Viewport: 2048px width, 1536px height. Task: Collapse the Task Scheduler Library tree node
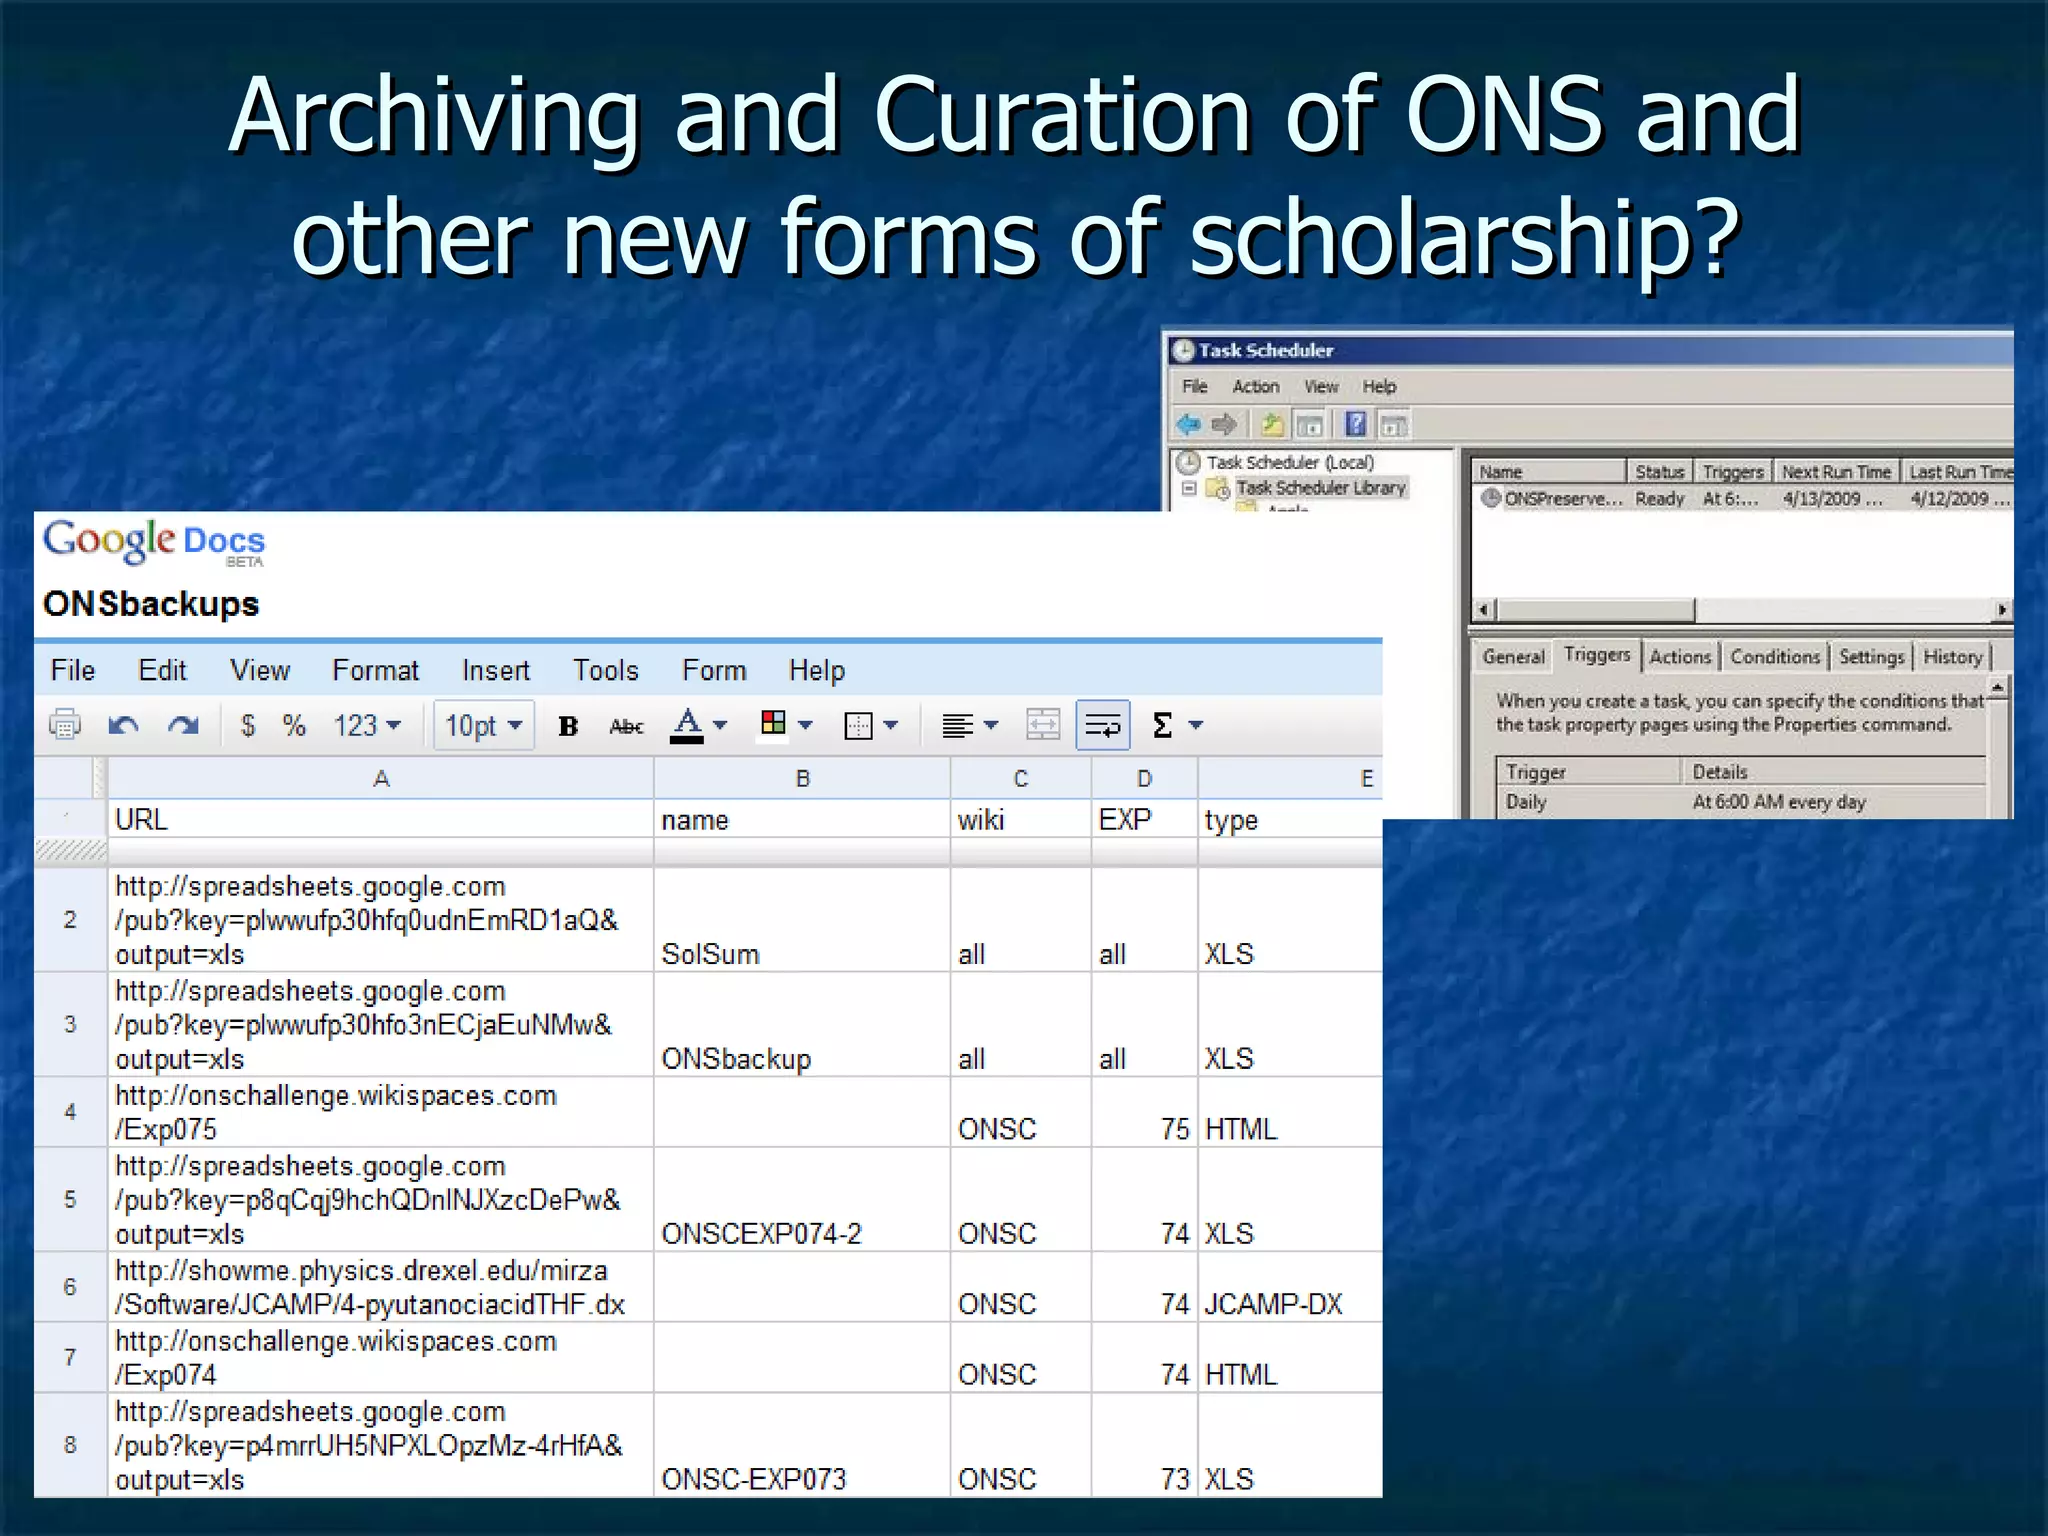(1189, 489)
